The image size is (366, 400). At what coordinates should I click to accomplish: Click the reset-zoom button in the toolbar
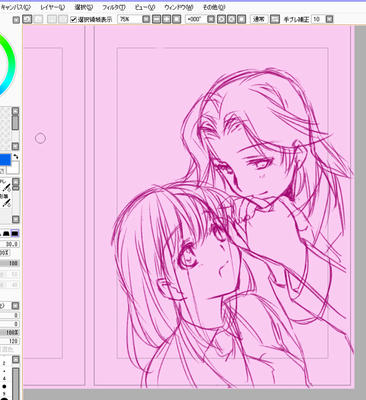(x=176, y=19)
